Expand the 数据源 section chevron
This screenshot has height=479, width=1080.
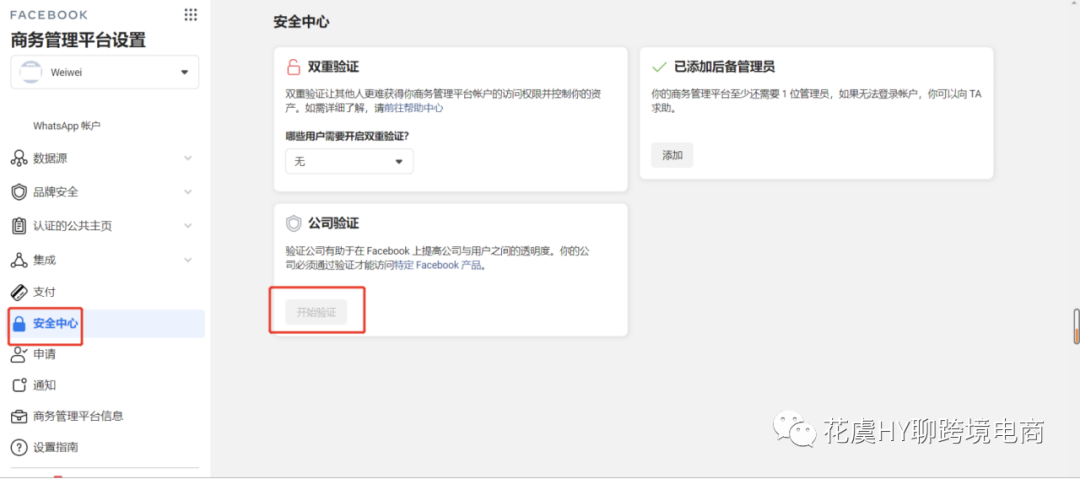188,159
